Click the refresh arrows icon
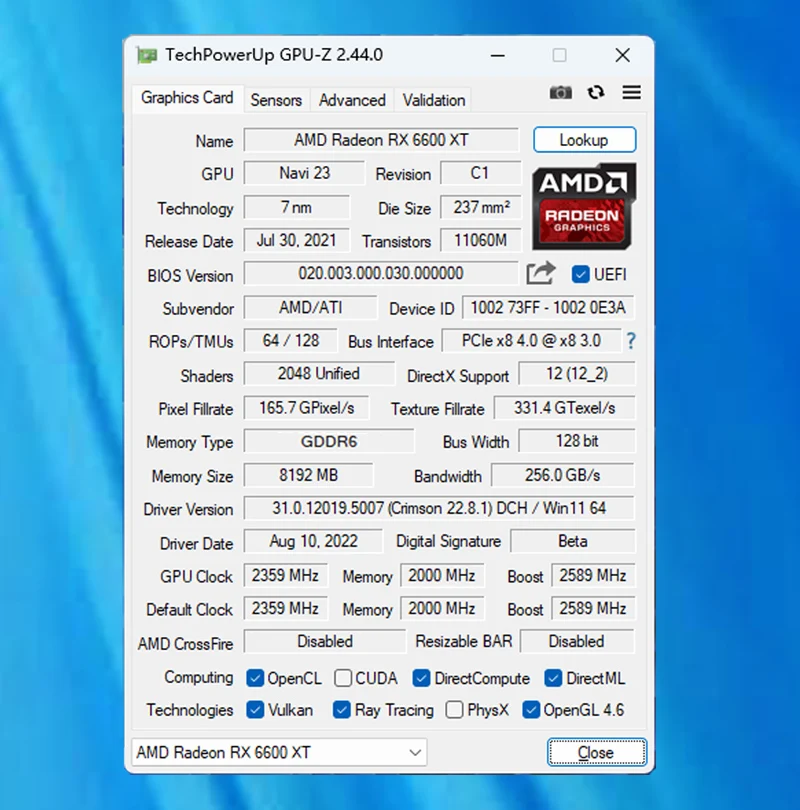The height and width of the screenshot is (810, 800). (x=596, y=92)
